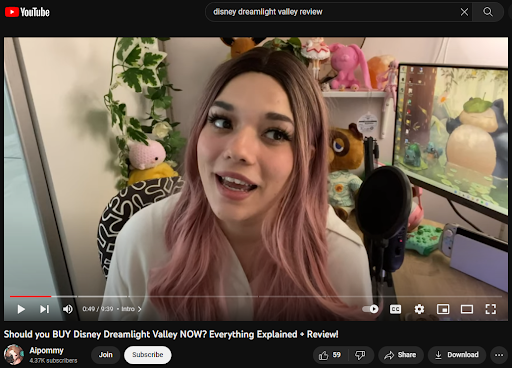Toggle the autoplay switch
Screen dimensions: 512x368
pos(371,309)
